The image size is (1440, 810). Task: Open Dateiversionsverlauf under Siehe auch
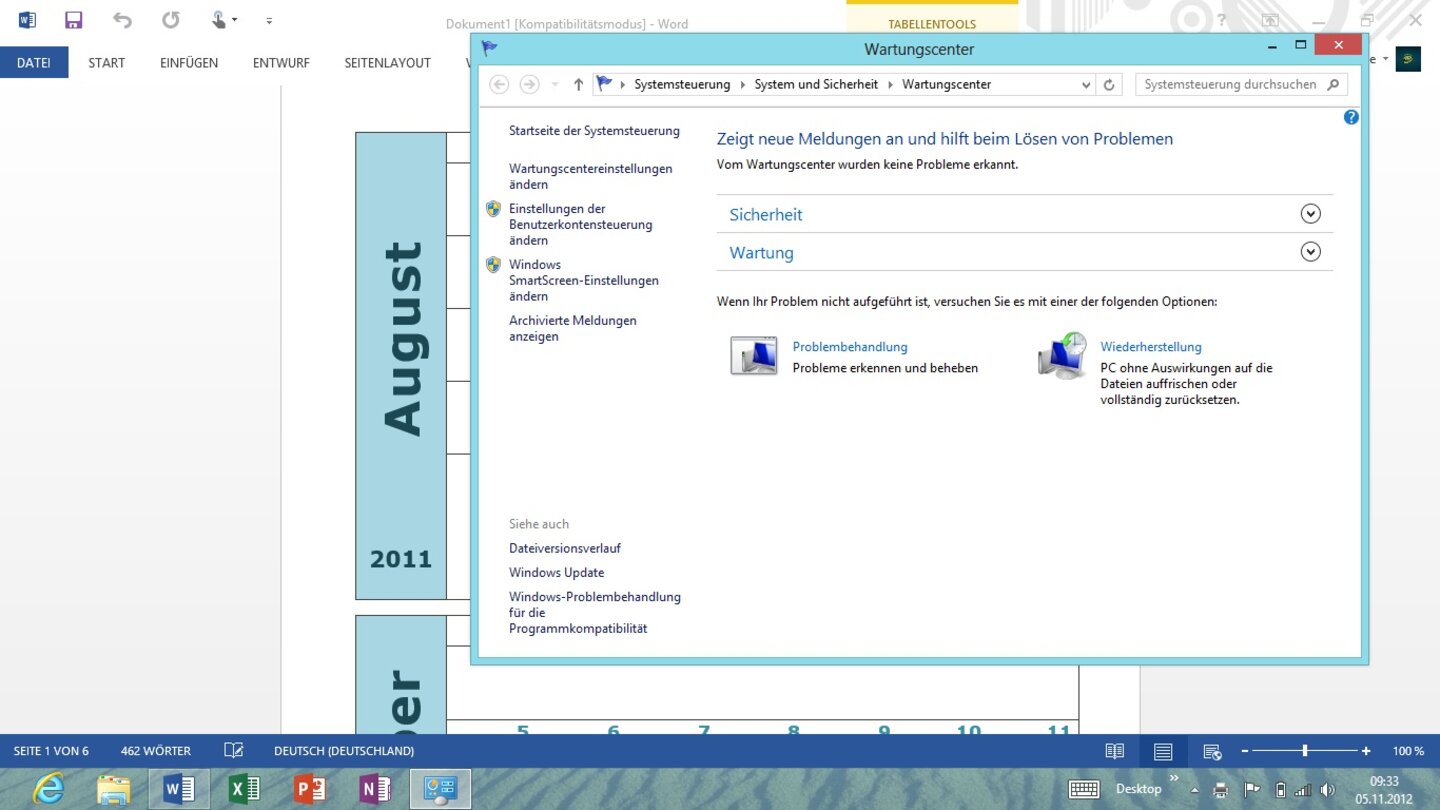pyautogui.click(x=565, y=549)
